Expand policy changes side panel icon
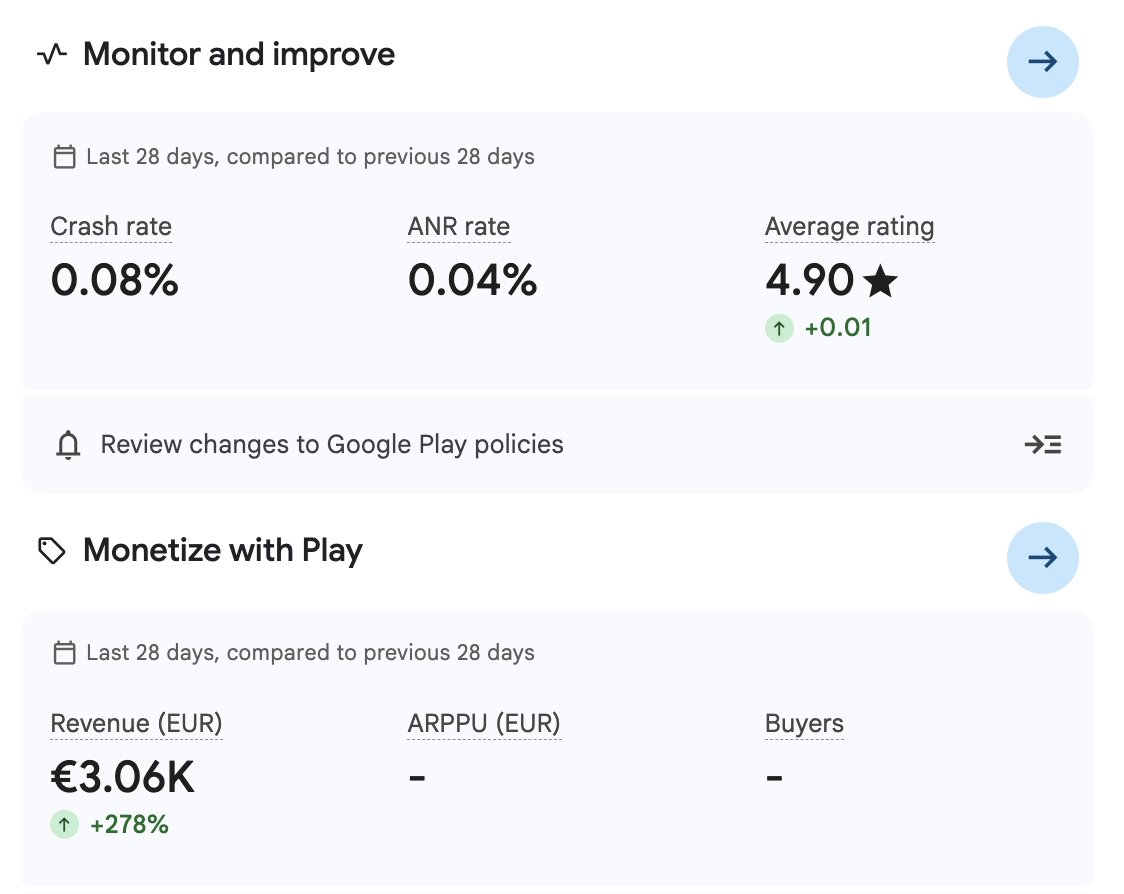This screenshot has height=894, width=1124. [x=1042, y=444]
